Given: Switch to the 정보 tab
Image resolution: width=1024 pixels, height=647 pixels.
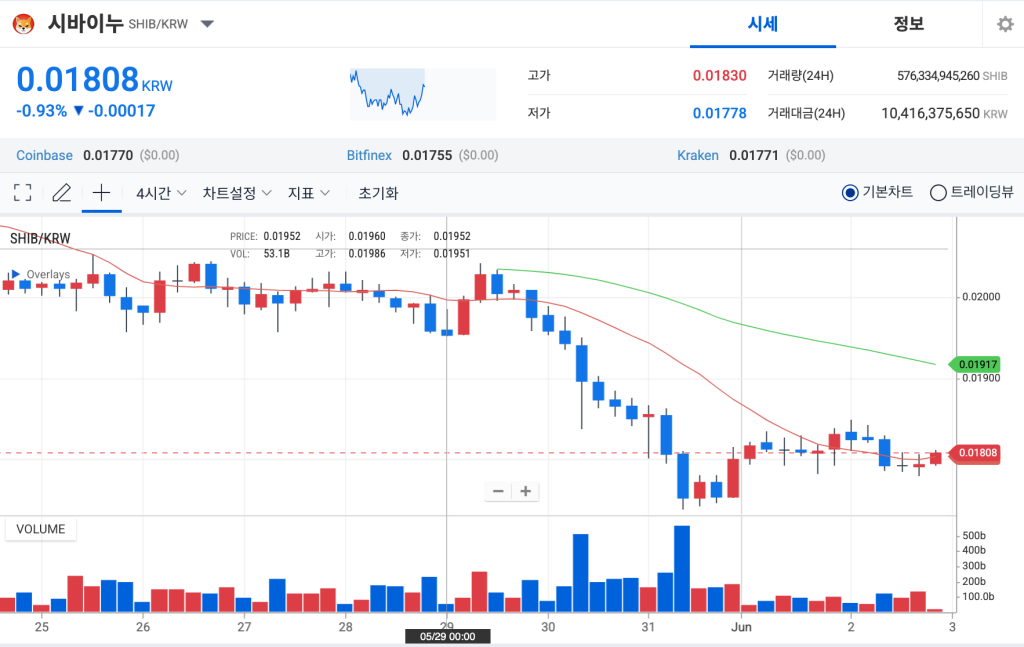Looking at the screenshot, I should coord(908,24).
